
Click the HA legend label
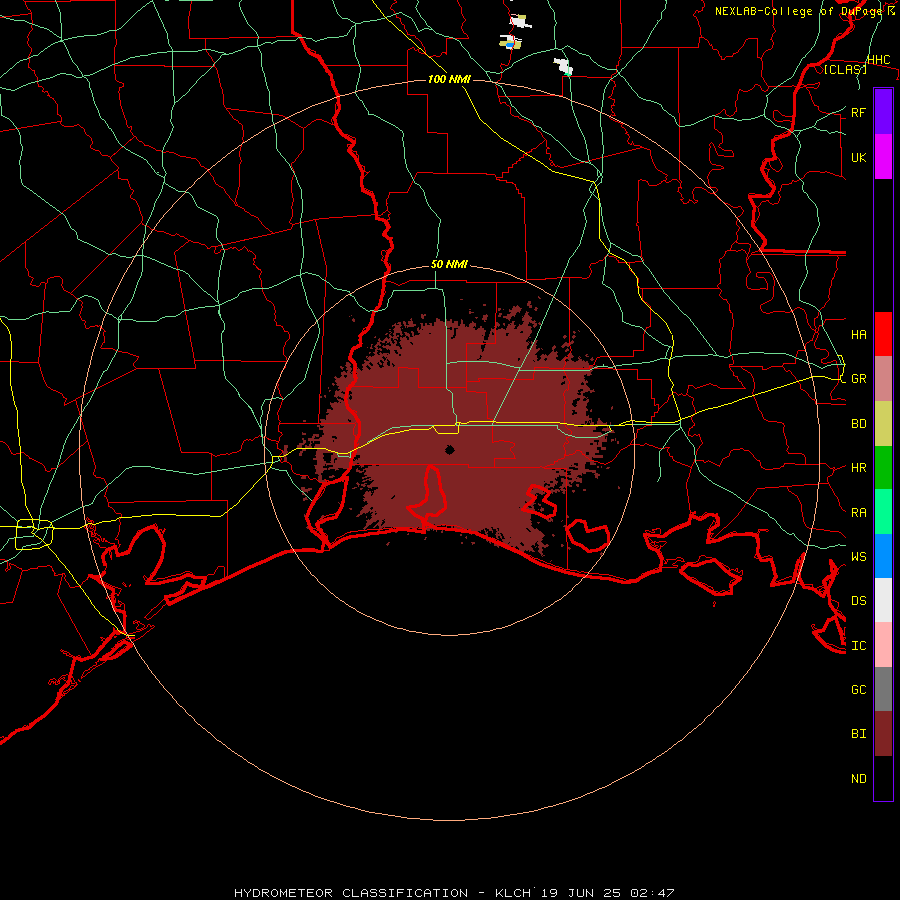(x=858, y=335)
